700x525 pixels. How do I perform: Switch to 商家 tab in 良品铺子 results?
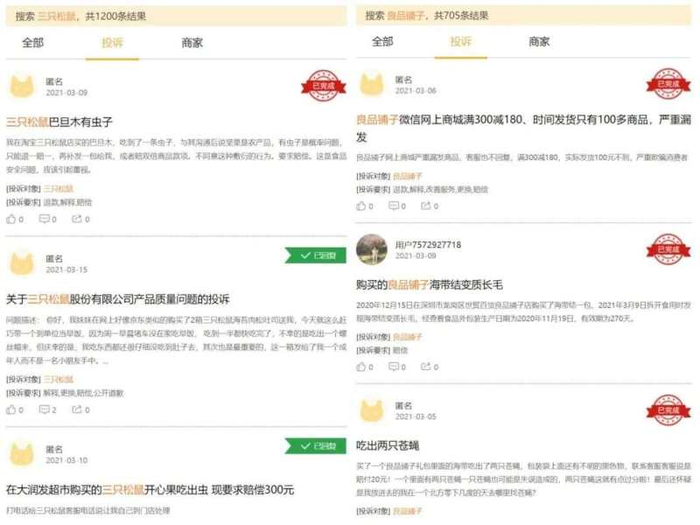click(539, 42)
